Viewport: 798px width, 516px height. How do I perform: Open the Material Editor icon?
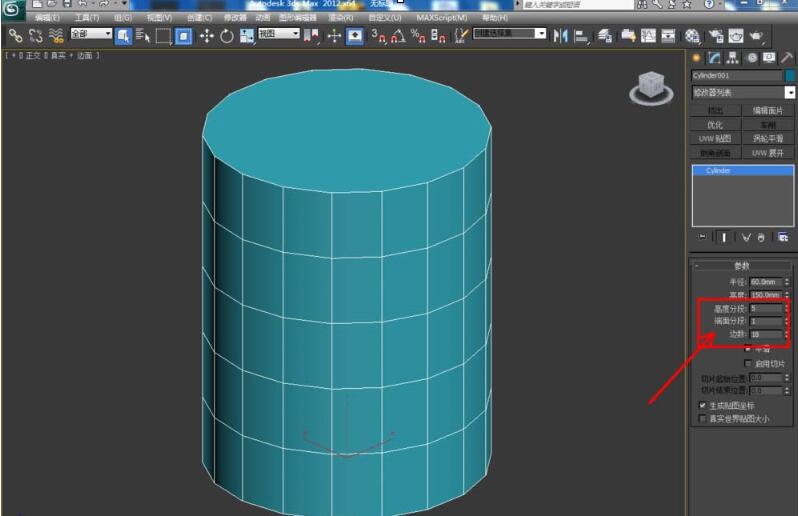pyautogui.click(x=692, y=36)
